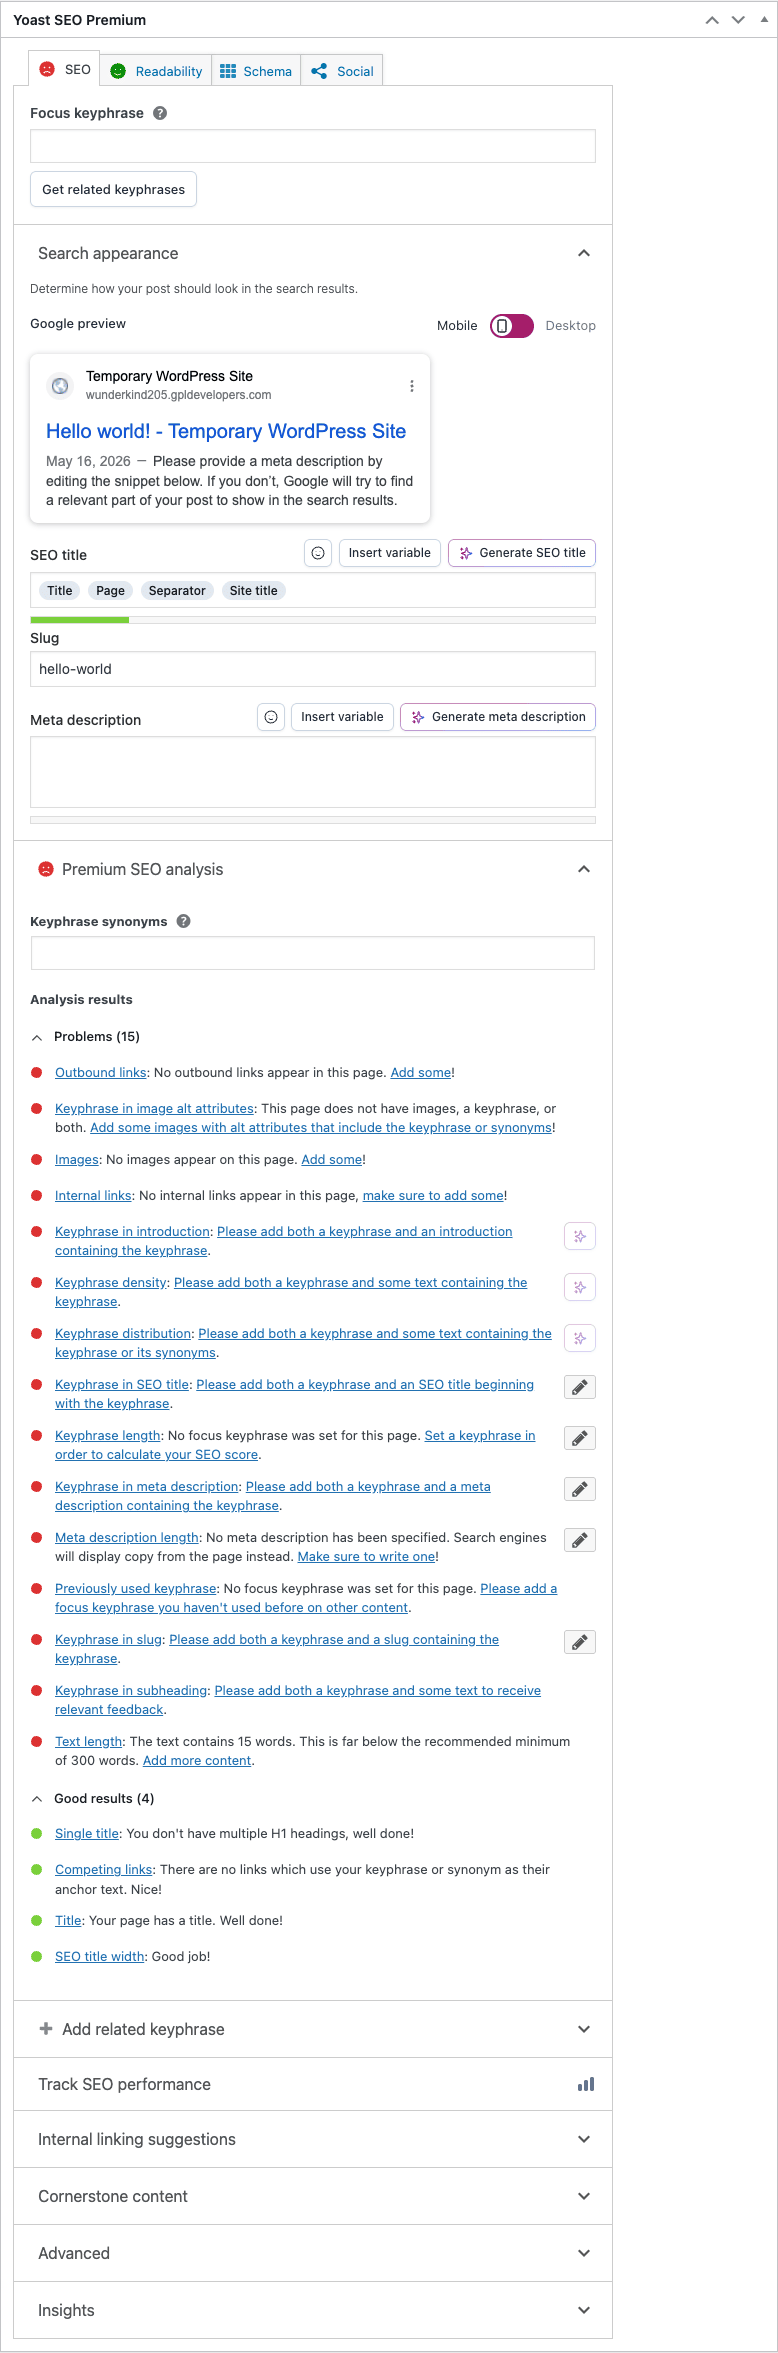Open the SEO title width link
The height and width of the screenshot is (2353, 778).
pos(100,1957)
